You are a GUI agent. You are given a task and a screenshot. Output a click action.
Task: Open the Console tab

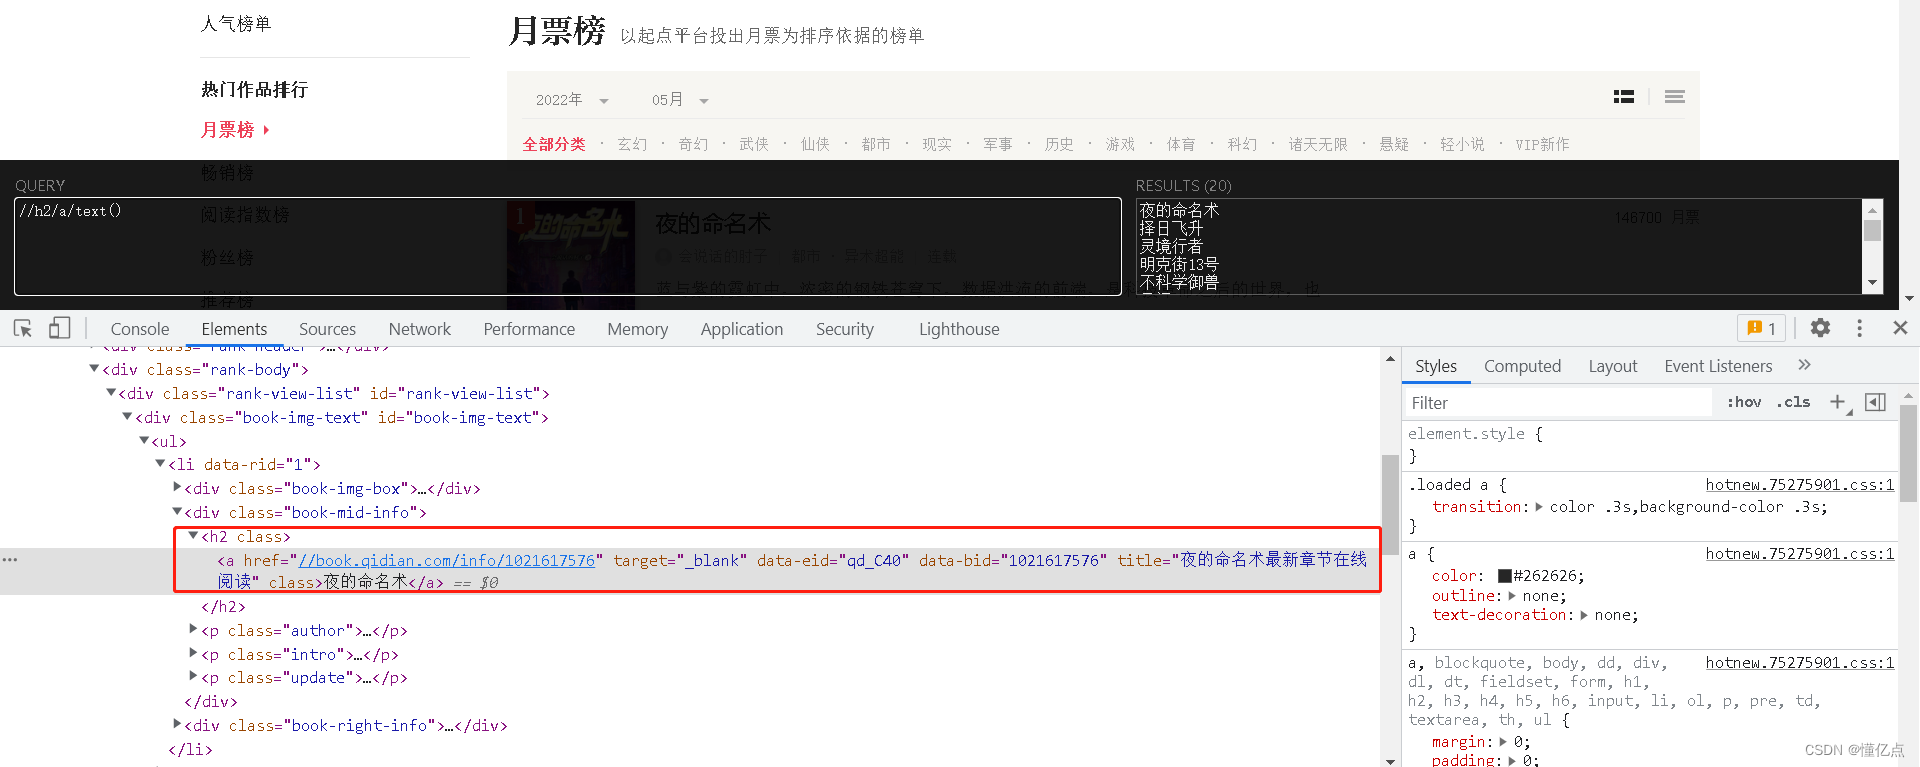coord(140,329)
